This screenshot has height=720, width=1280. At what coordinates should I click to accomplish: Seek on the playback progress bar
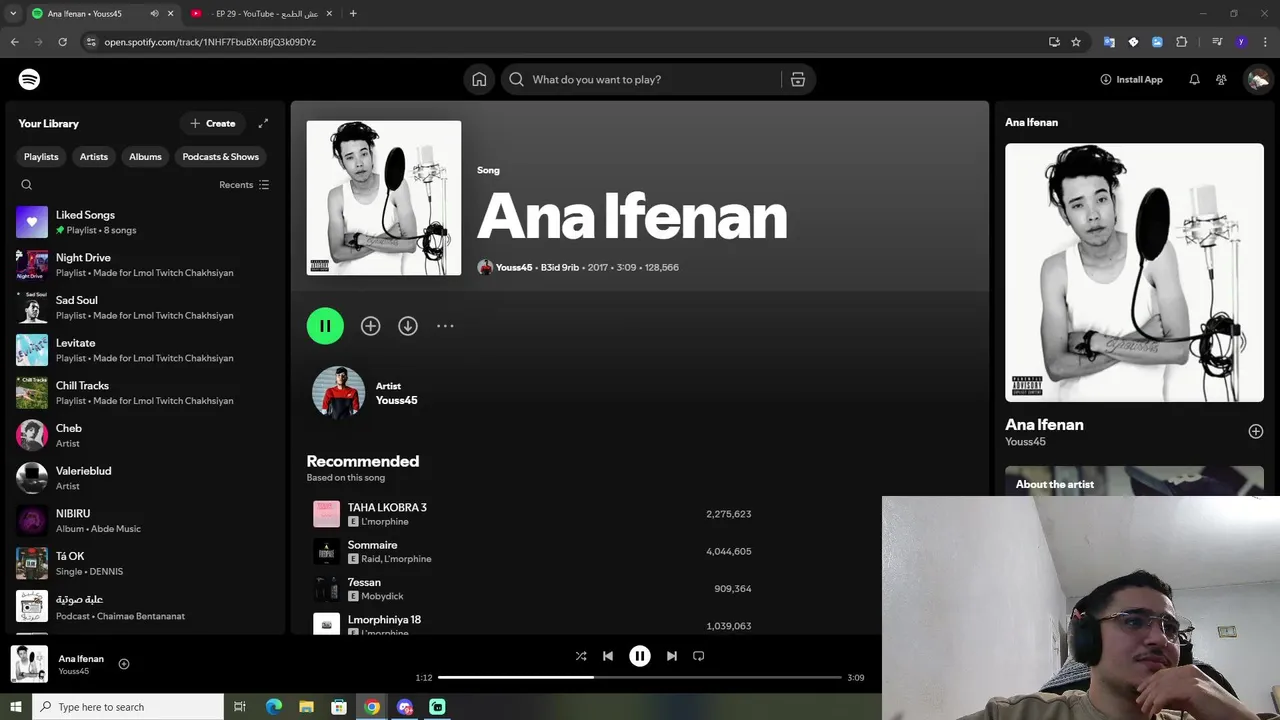(640, 677)
